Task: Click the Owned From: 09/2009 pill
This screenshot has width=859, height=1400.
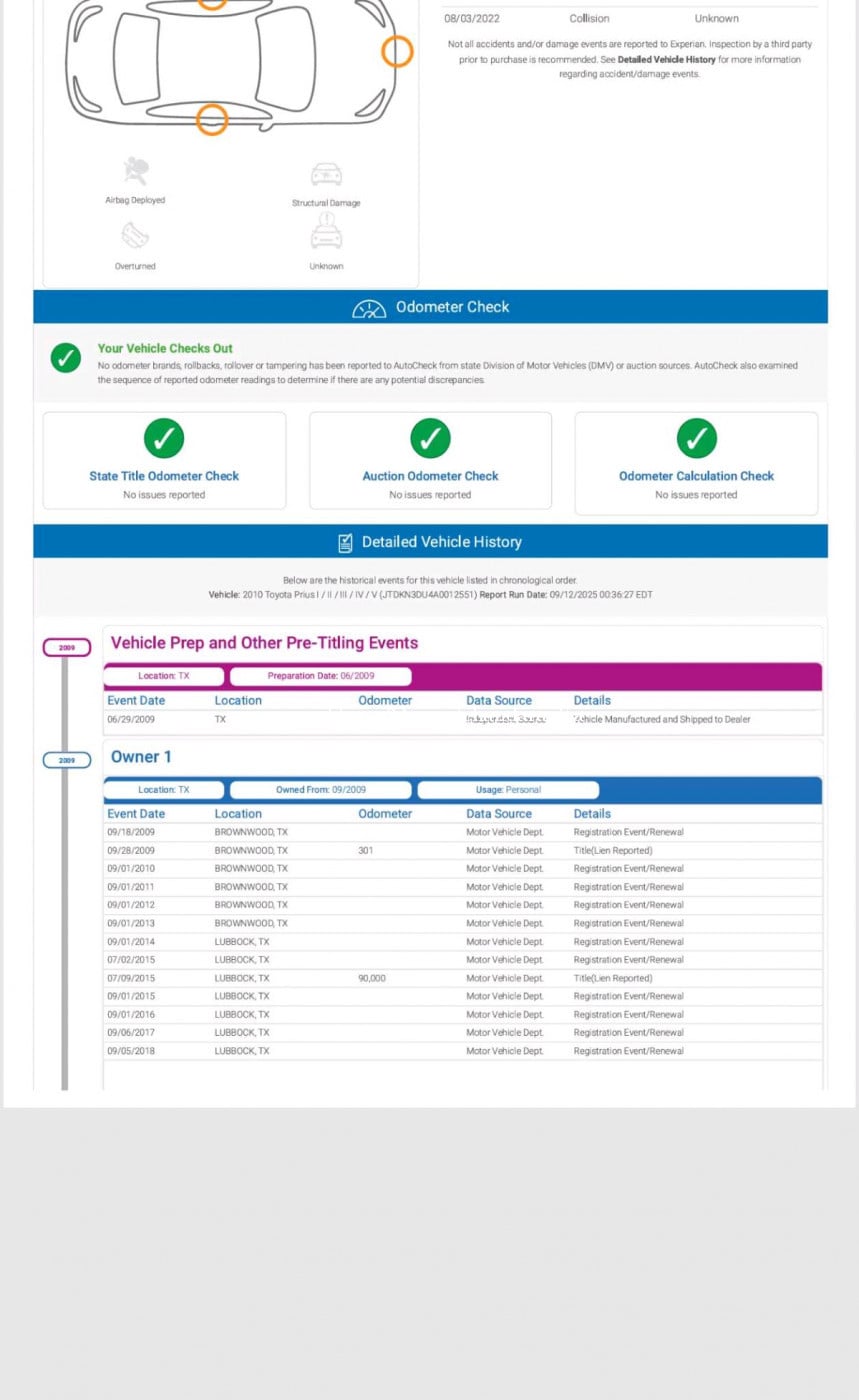Action: coord(320,790)
